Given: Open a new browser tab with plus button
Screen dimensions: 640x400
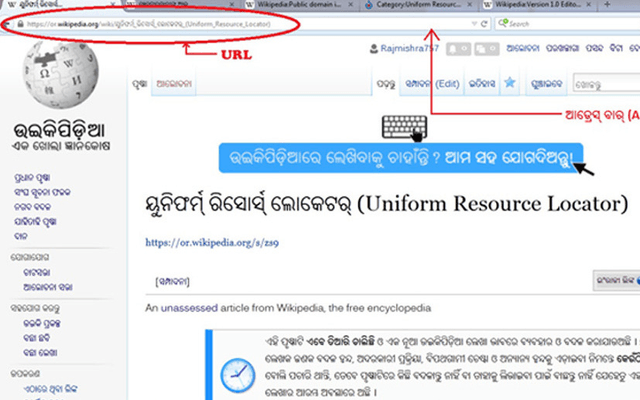Looking at the screenshot, I should click(x=607, y=4).
